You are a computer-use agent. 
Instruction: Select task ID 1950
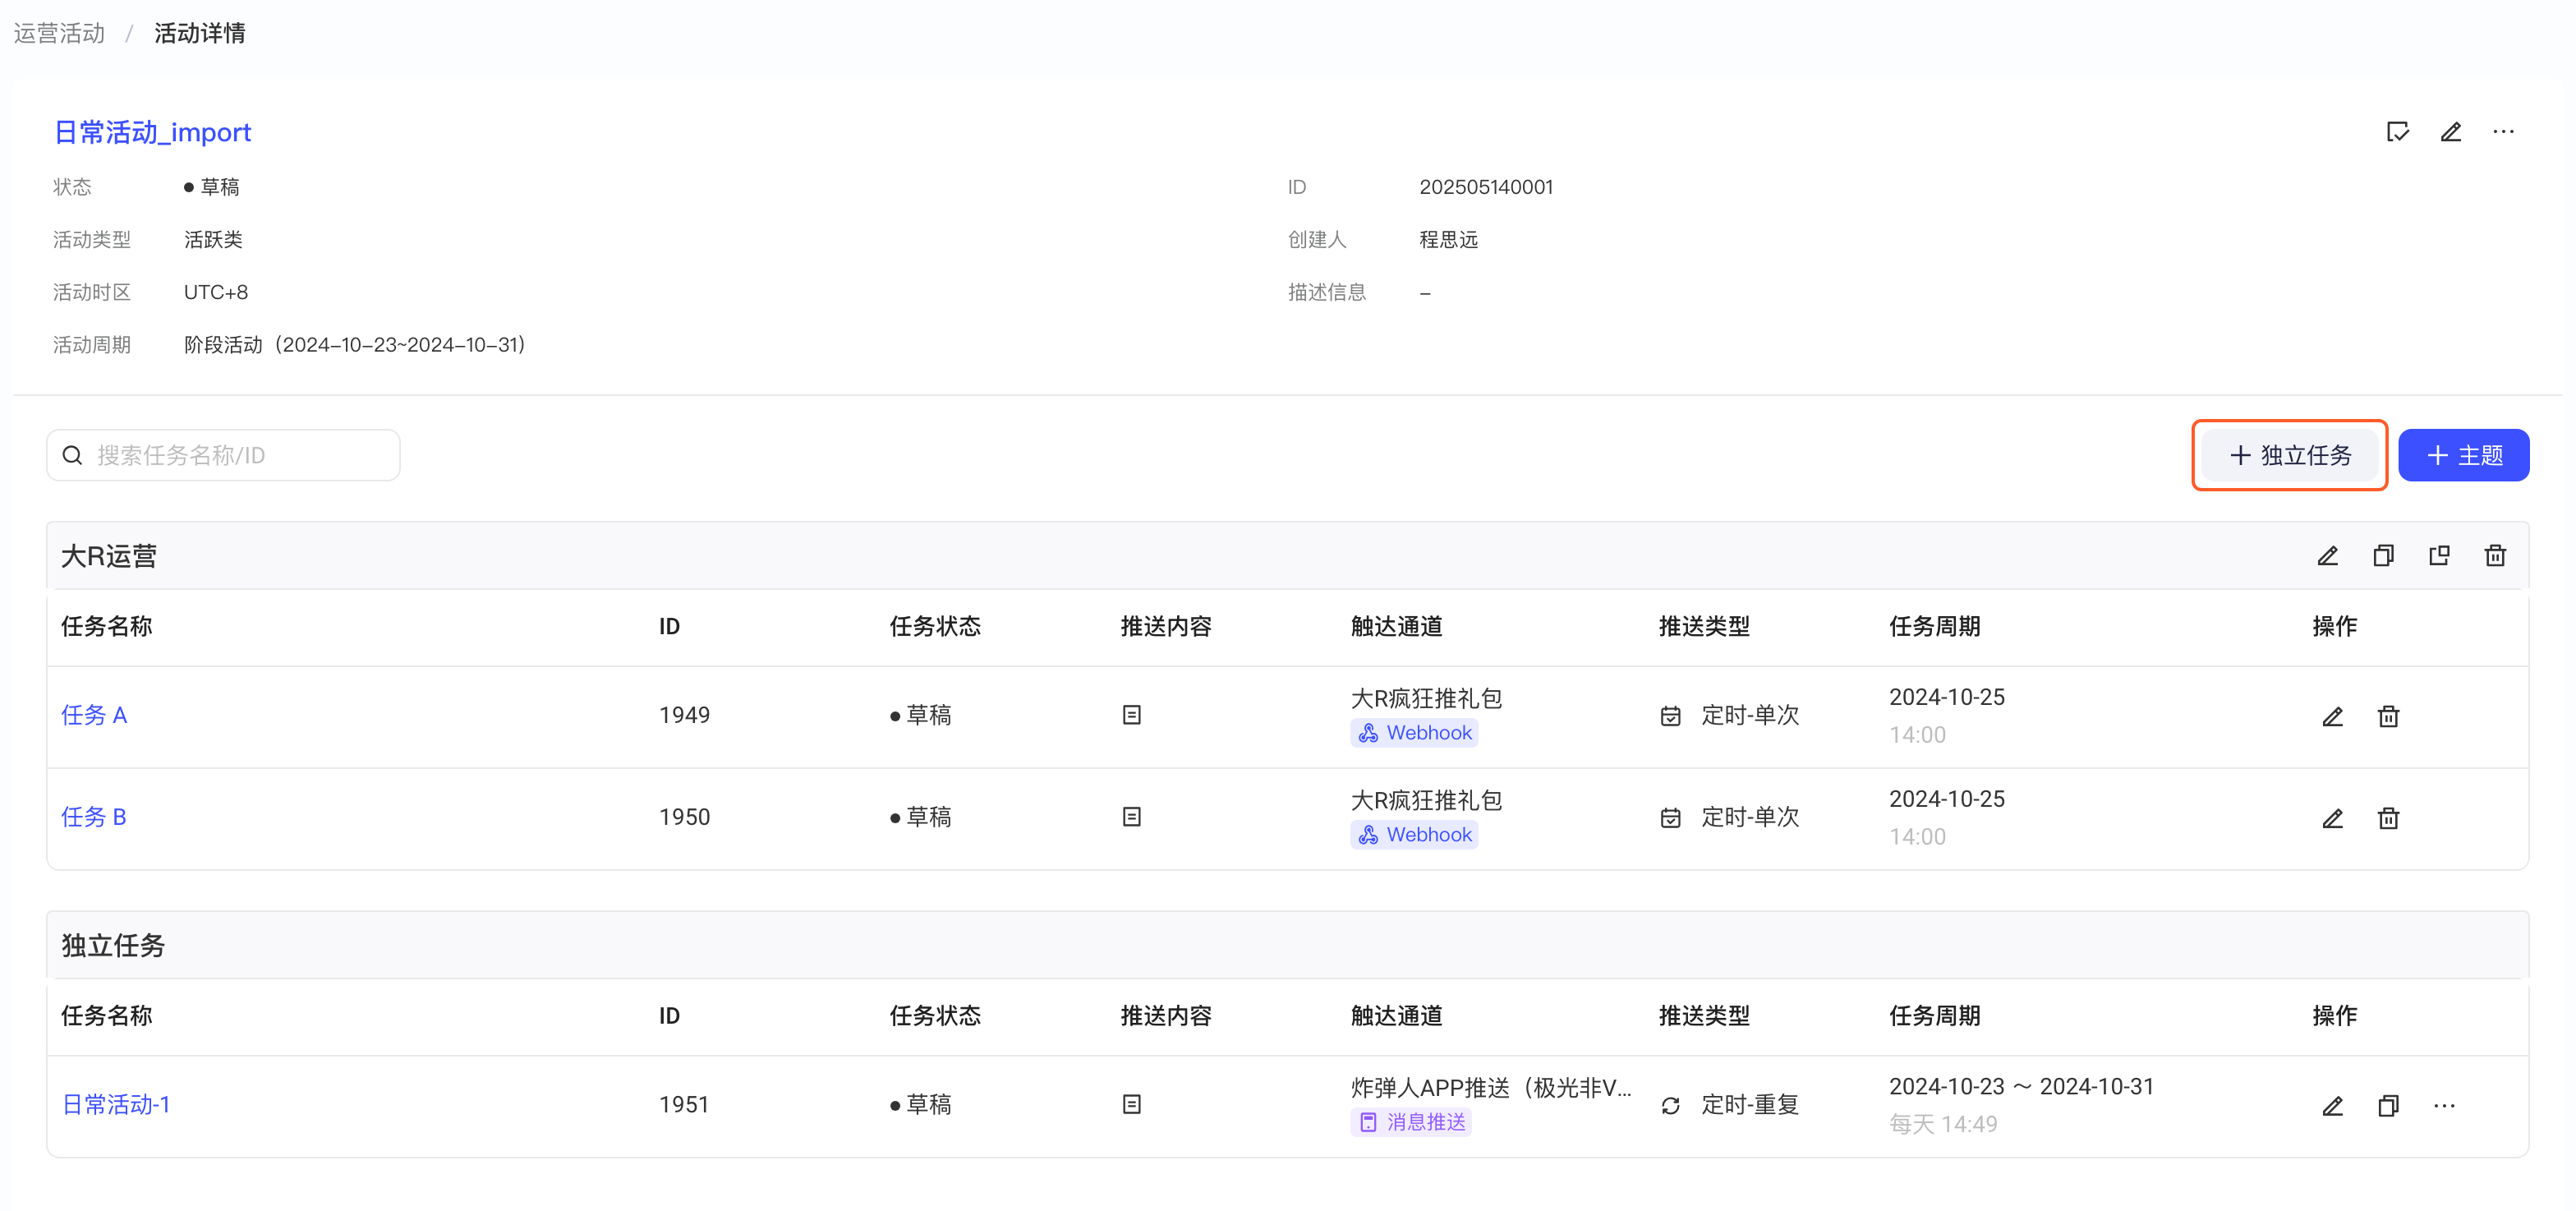pyautogui.click(x=684, y=817)
